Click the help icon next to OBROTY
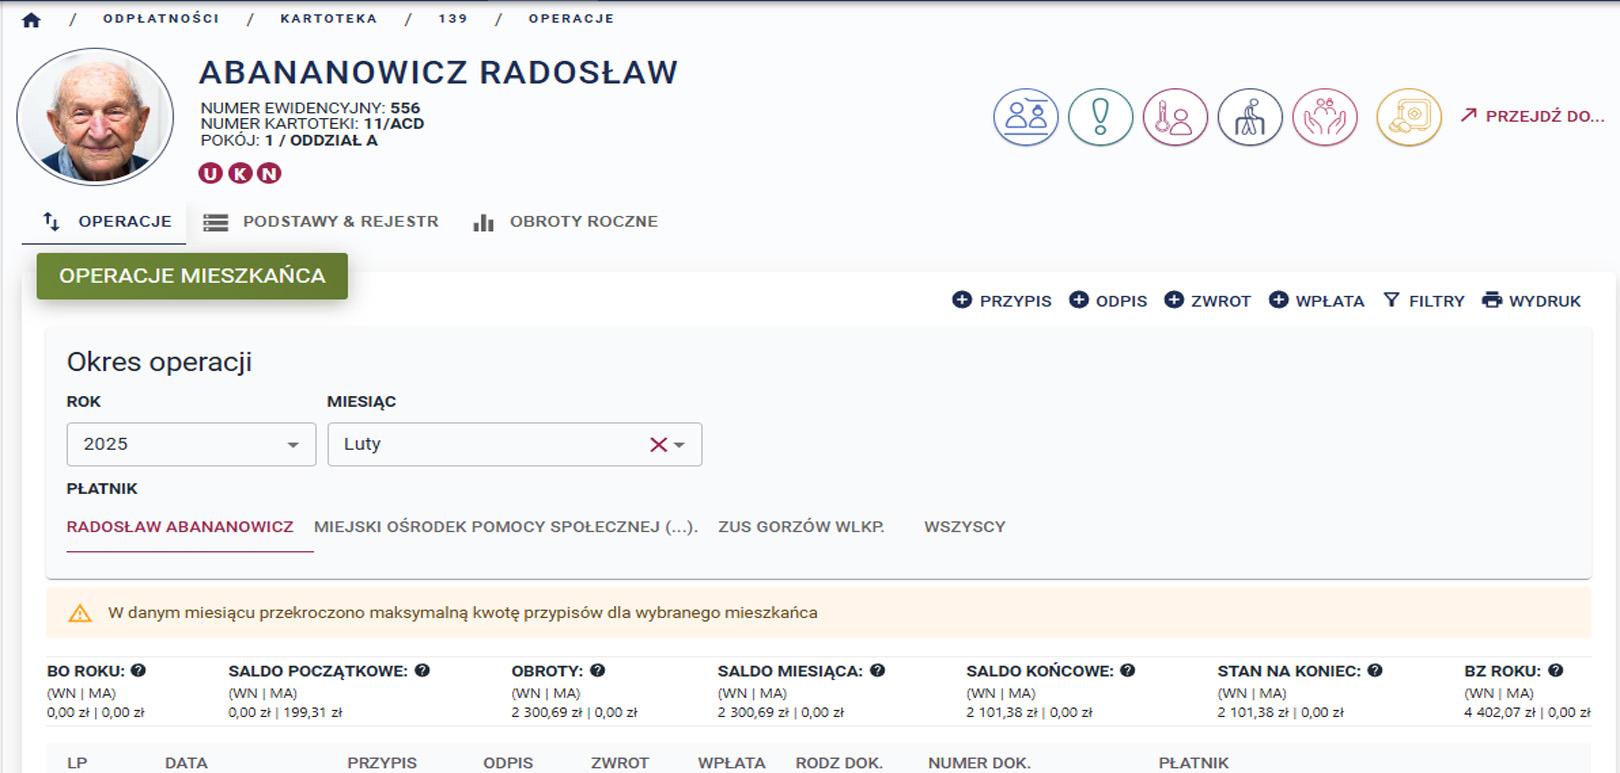This screenshot has height=773, width=1620. [x=598, y=671]
